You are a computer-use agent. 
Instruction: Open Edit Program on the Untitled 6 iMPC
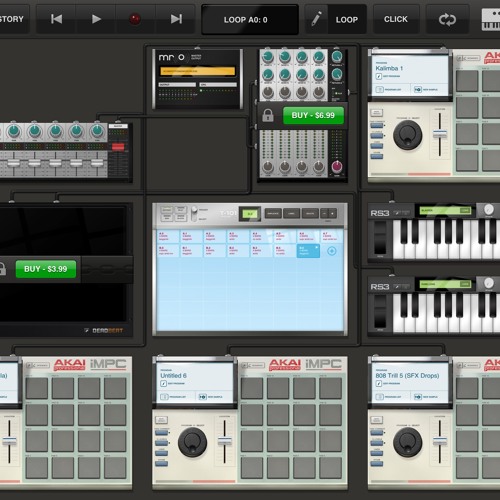tap(173, 384)
